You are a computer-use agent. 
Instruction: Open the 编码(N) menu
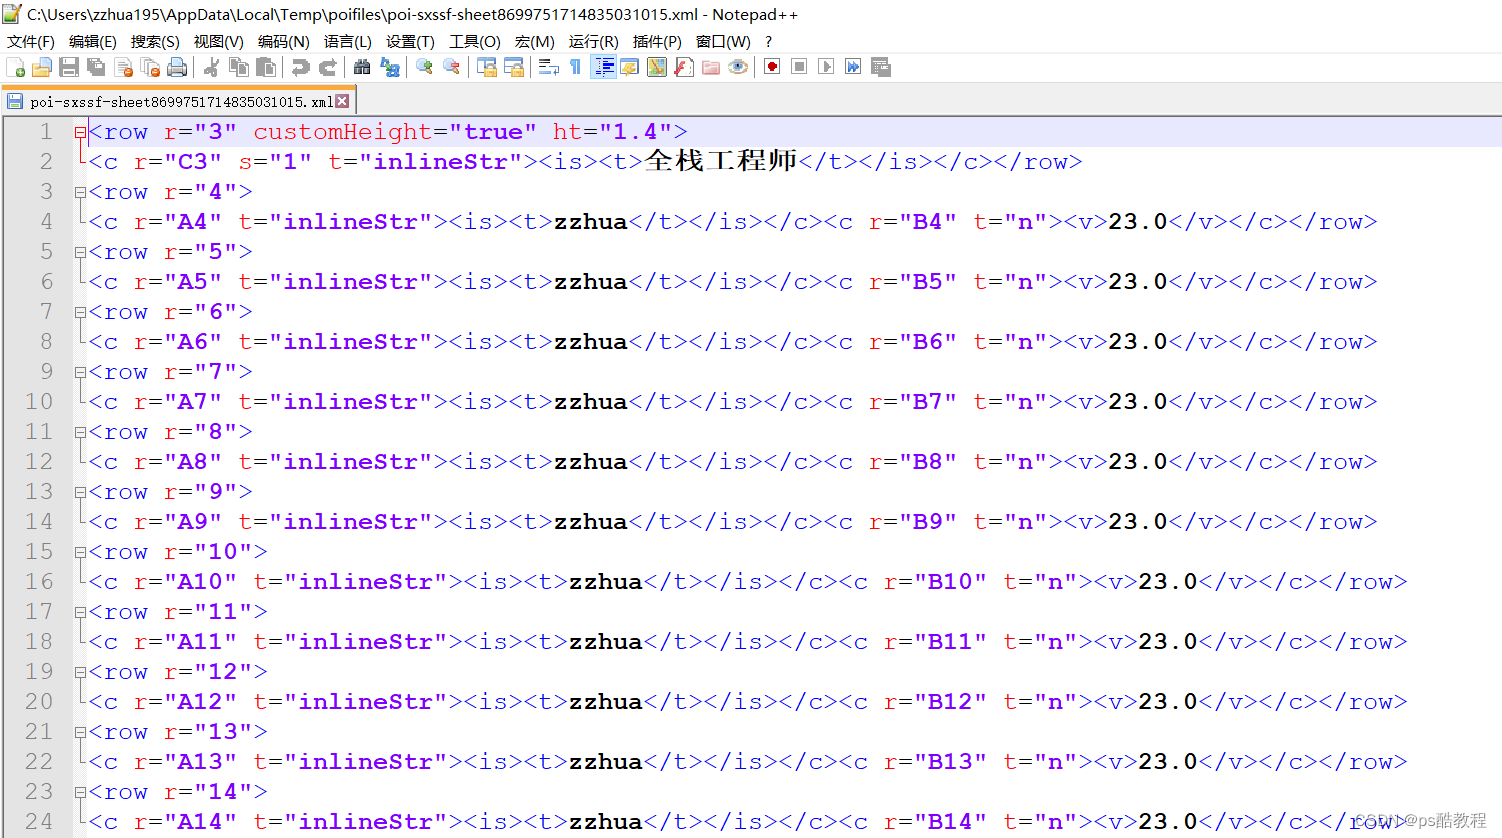[284, 41]
